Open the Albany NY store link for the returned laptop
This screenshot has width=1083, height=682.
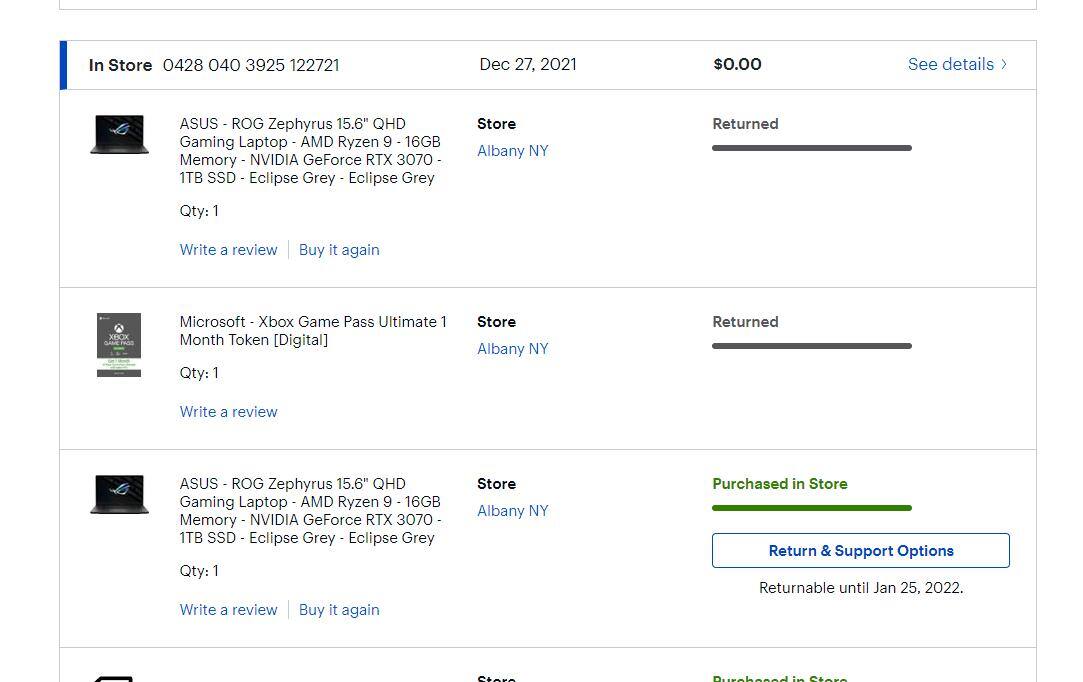point(513,150)
